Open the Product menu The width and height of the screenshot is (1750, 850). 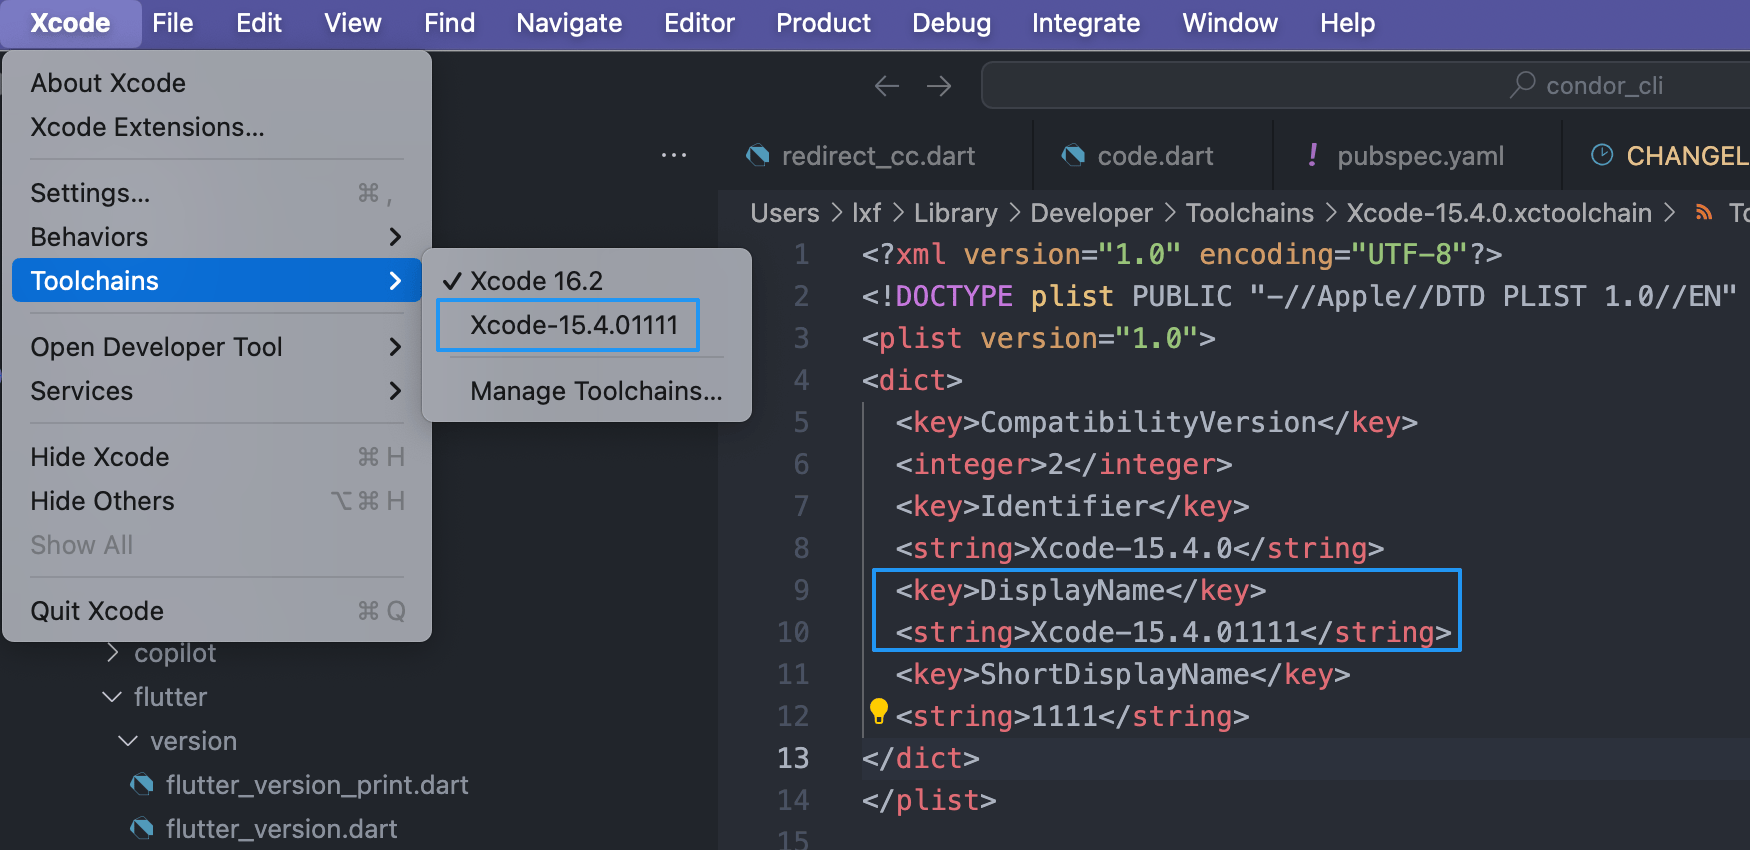(x=823, y=23)
